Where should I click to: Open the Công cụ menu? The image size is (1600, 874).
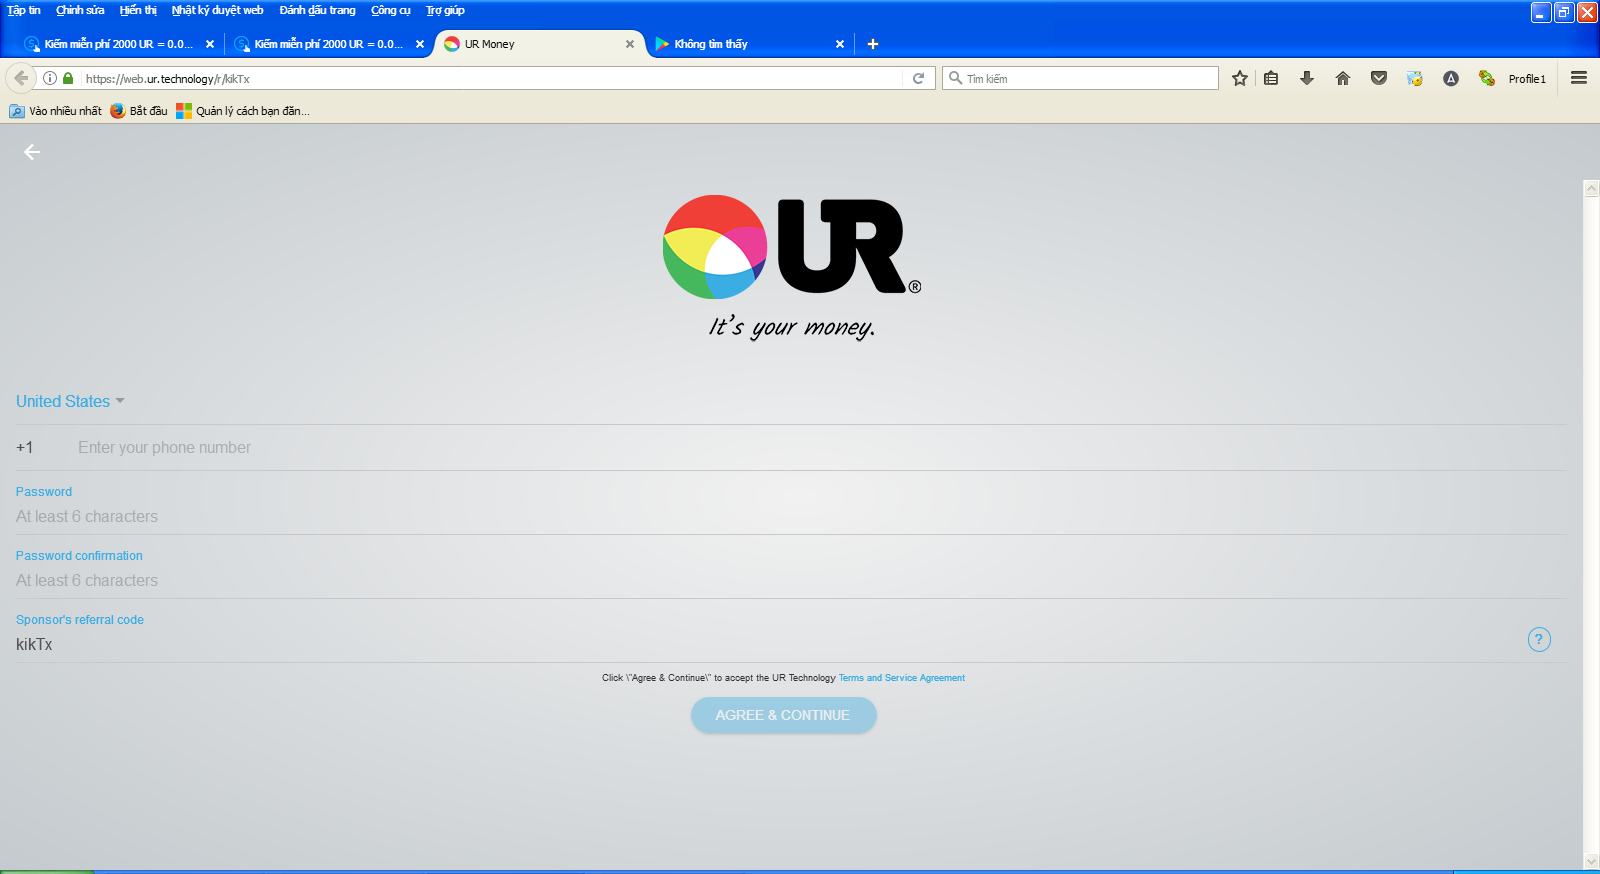(391, 10)
